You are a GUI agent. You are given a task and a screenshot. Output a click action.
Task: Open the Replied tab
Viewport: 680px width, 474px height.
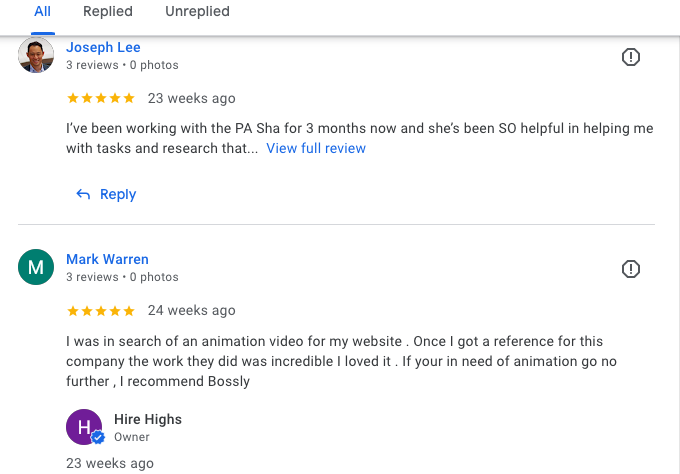coord(108,12)
